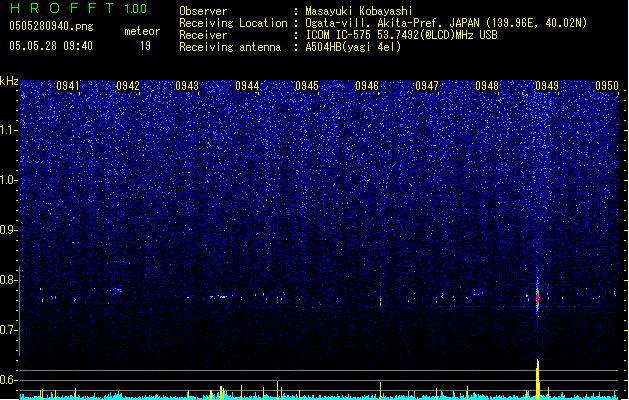Click the observer name Masayuki Kobayashi
Viewport: 629px width, 400px height.
point(359,11)
